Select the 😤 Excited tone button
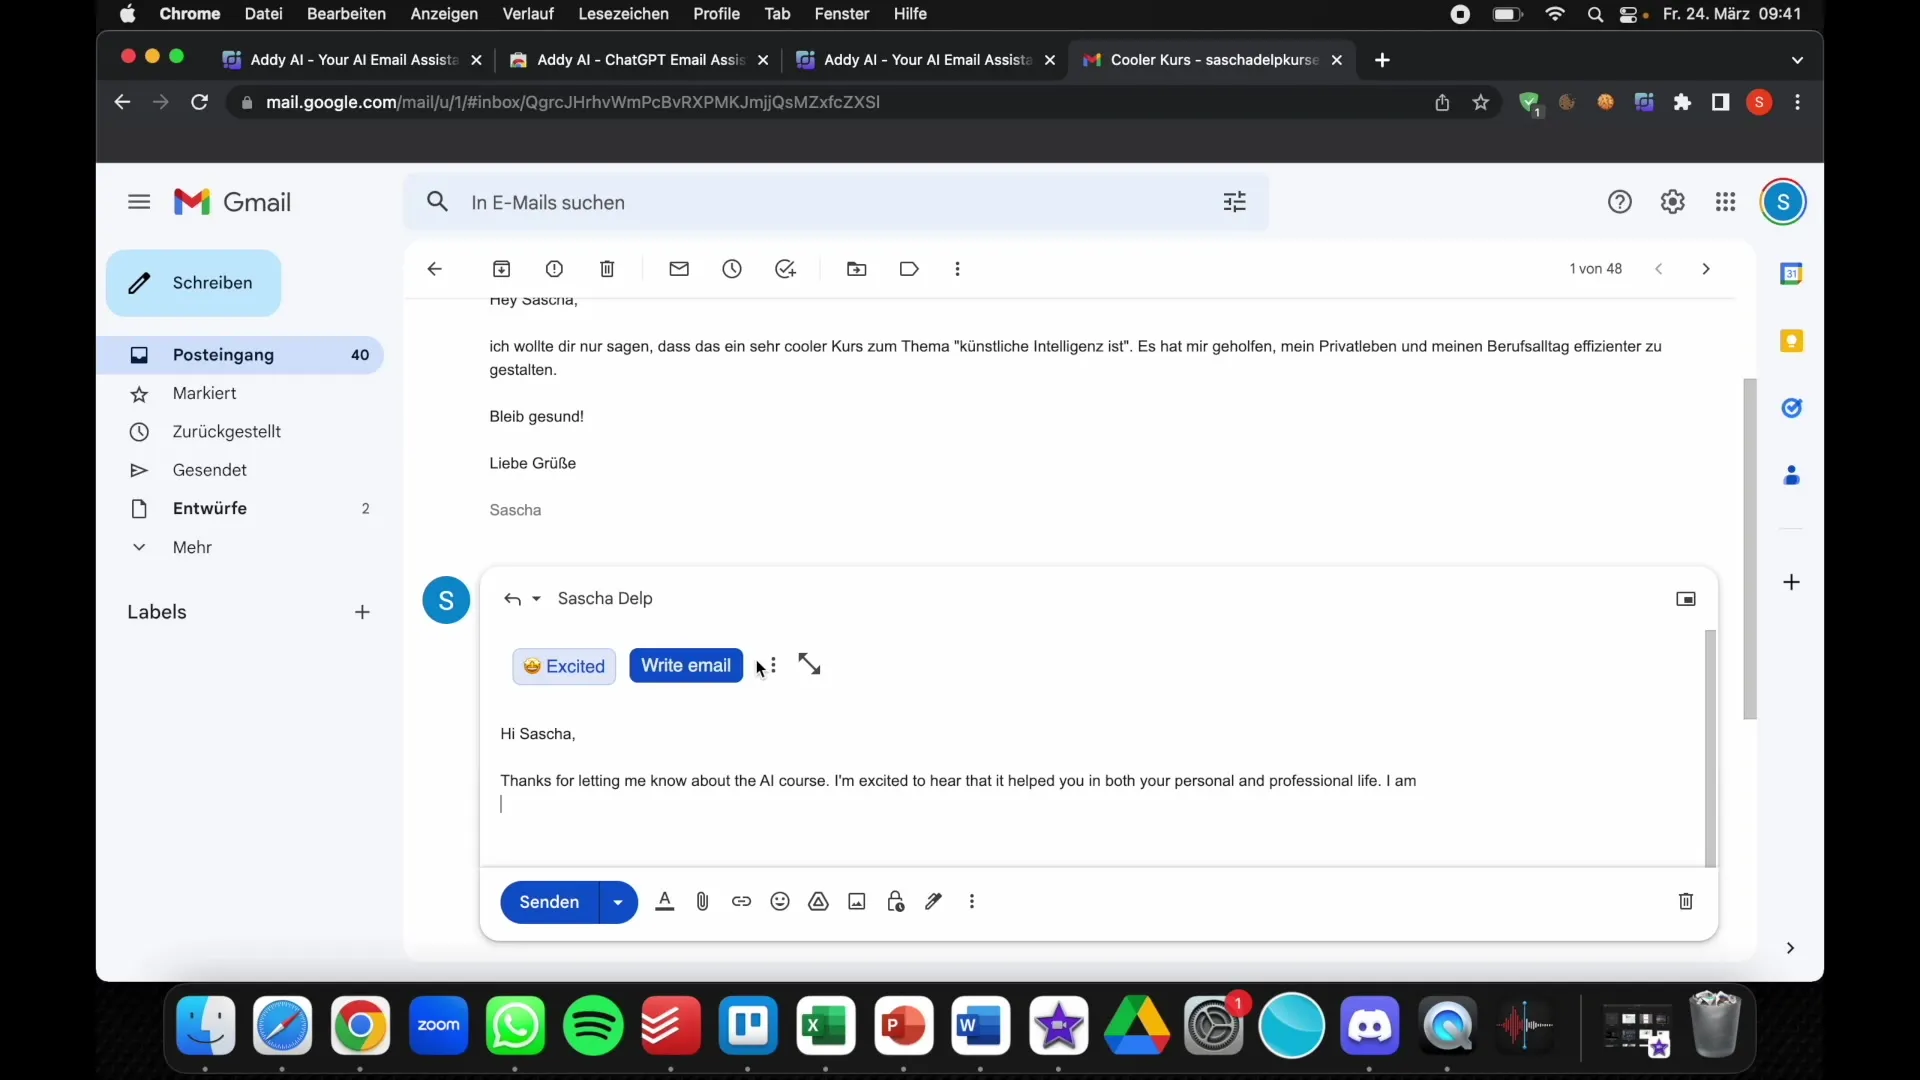This screenshot has width=1920, height=1080. (564, 665)
